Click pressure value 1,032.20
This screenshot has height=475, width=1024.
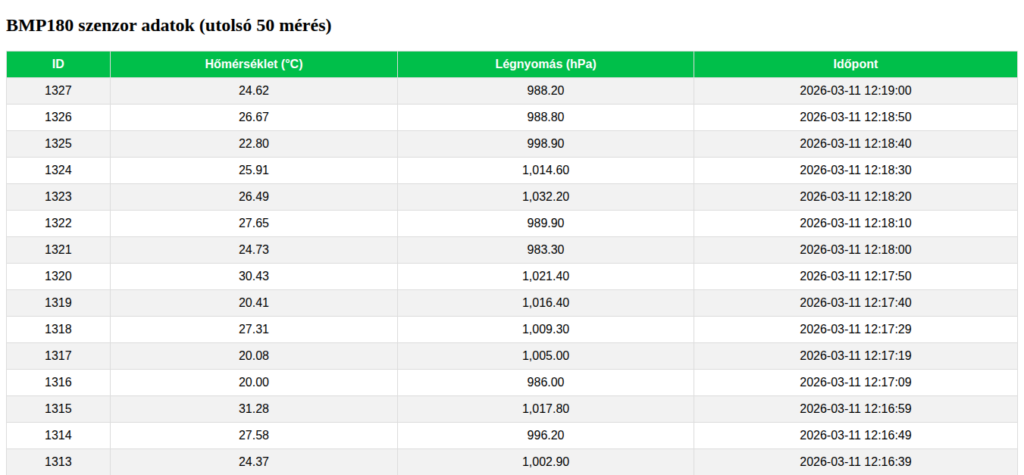(x=545, y=197)
